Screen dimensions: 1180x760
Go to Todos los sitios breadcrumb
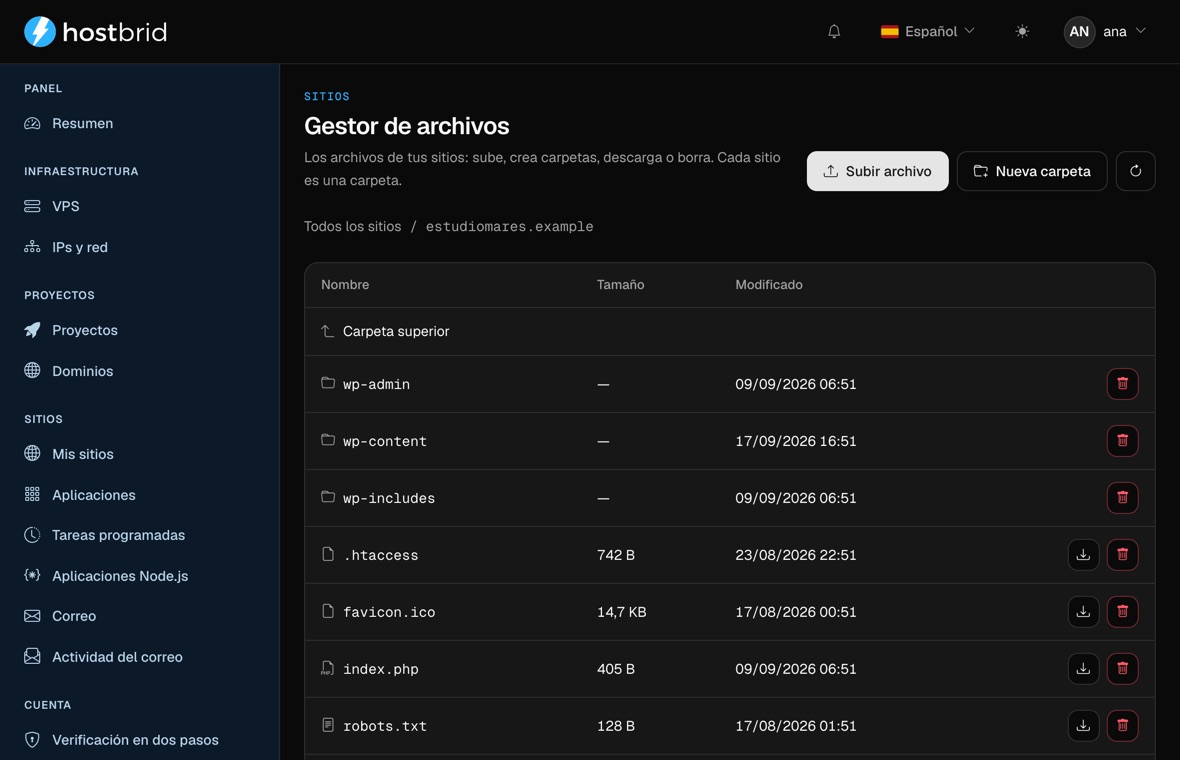352,226
